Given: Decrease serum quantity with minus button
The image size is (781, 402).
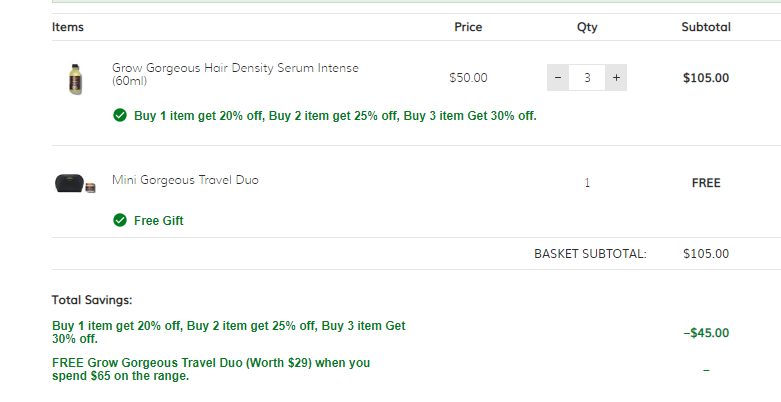Looking at the screenshot, I should 558,78.
